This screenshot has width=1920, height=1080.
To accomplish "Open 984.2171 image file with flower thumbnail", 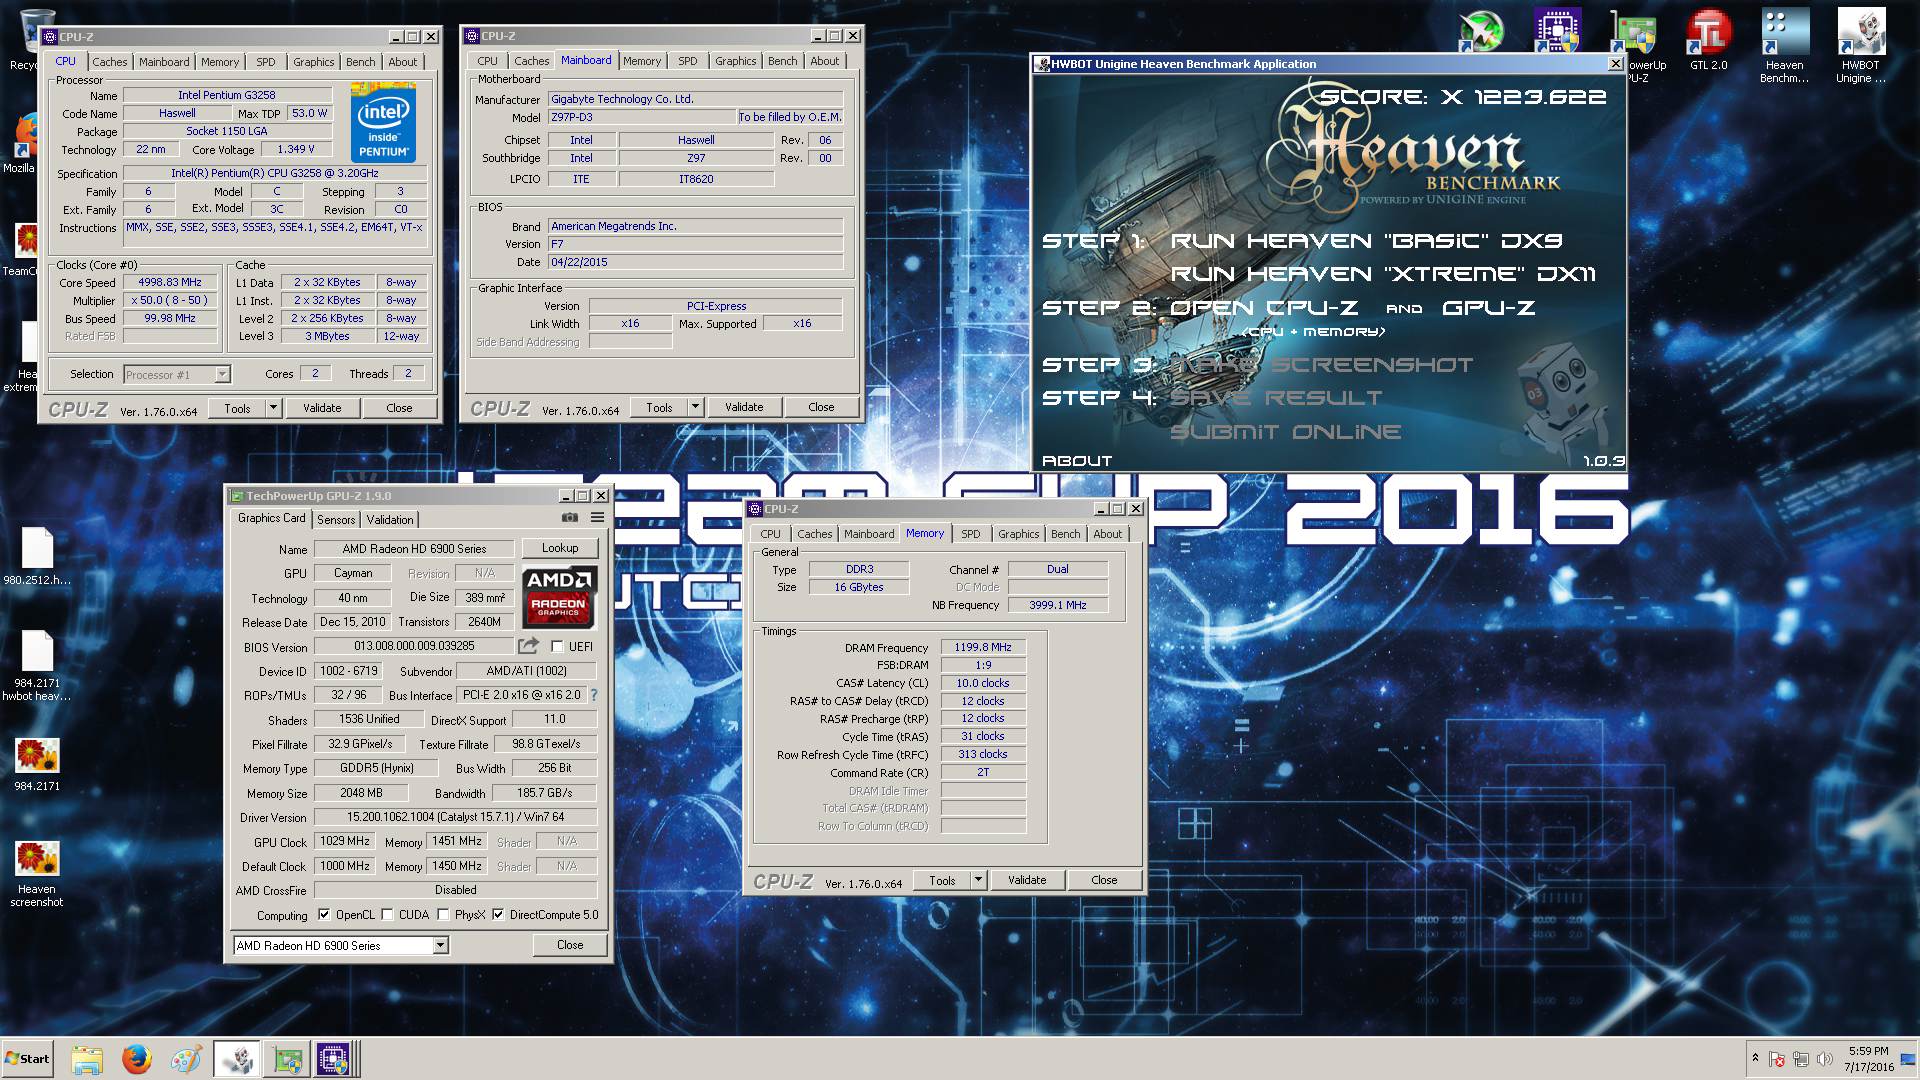I will (37, 765).
